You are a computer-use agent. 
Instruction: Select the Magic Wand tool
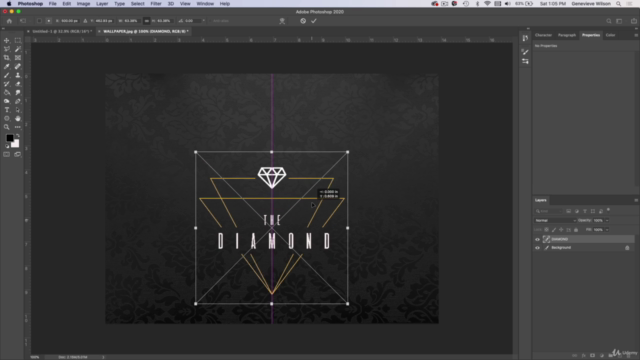point(18,49)
